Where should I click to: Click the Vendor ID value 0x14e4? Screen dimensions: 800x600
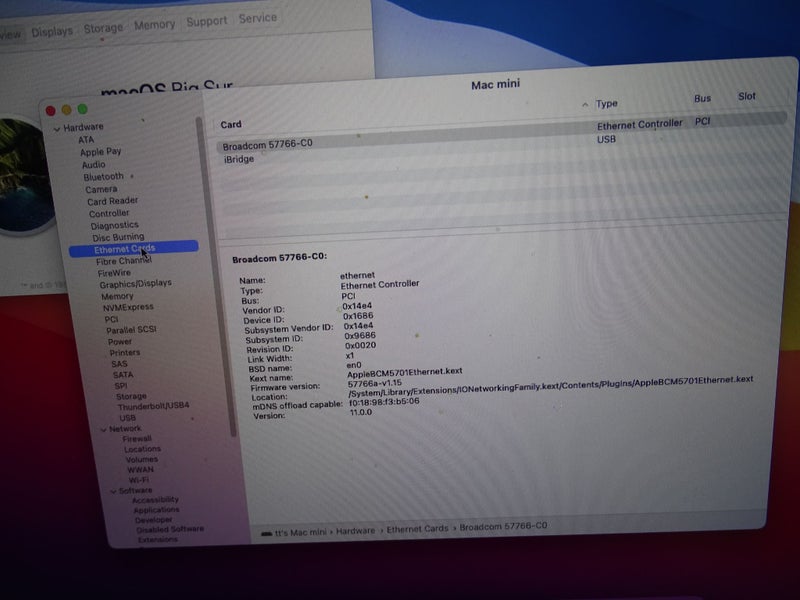pyautogui.click(x=357, y=306)
